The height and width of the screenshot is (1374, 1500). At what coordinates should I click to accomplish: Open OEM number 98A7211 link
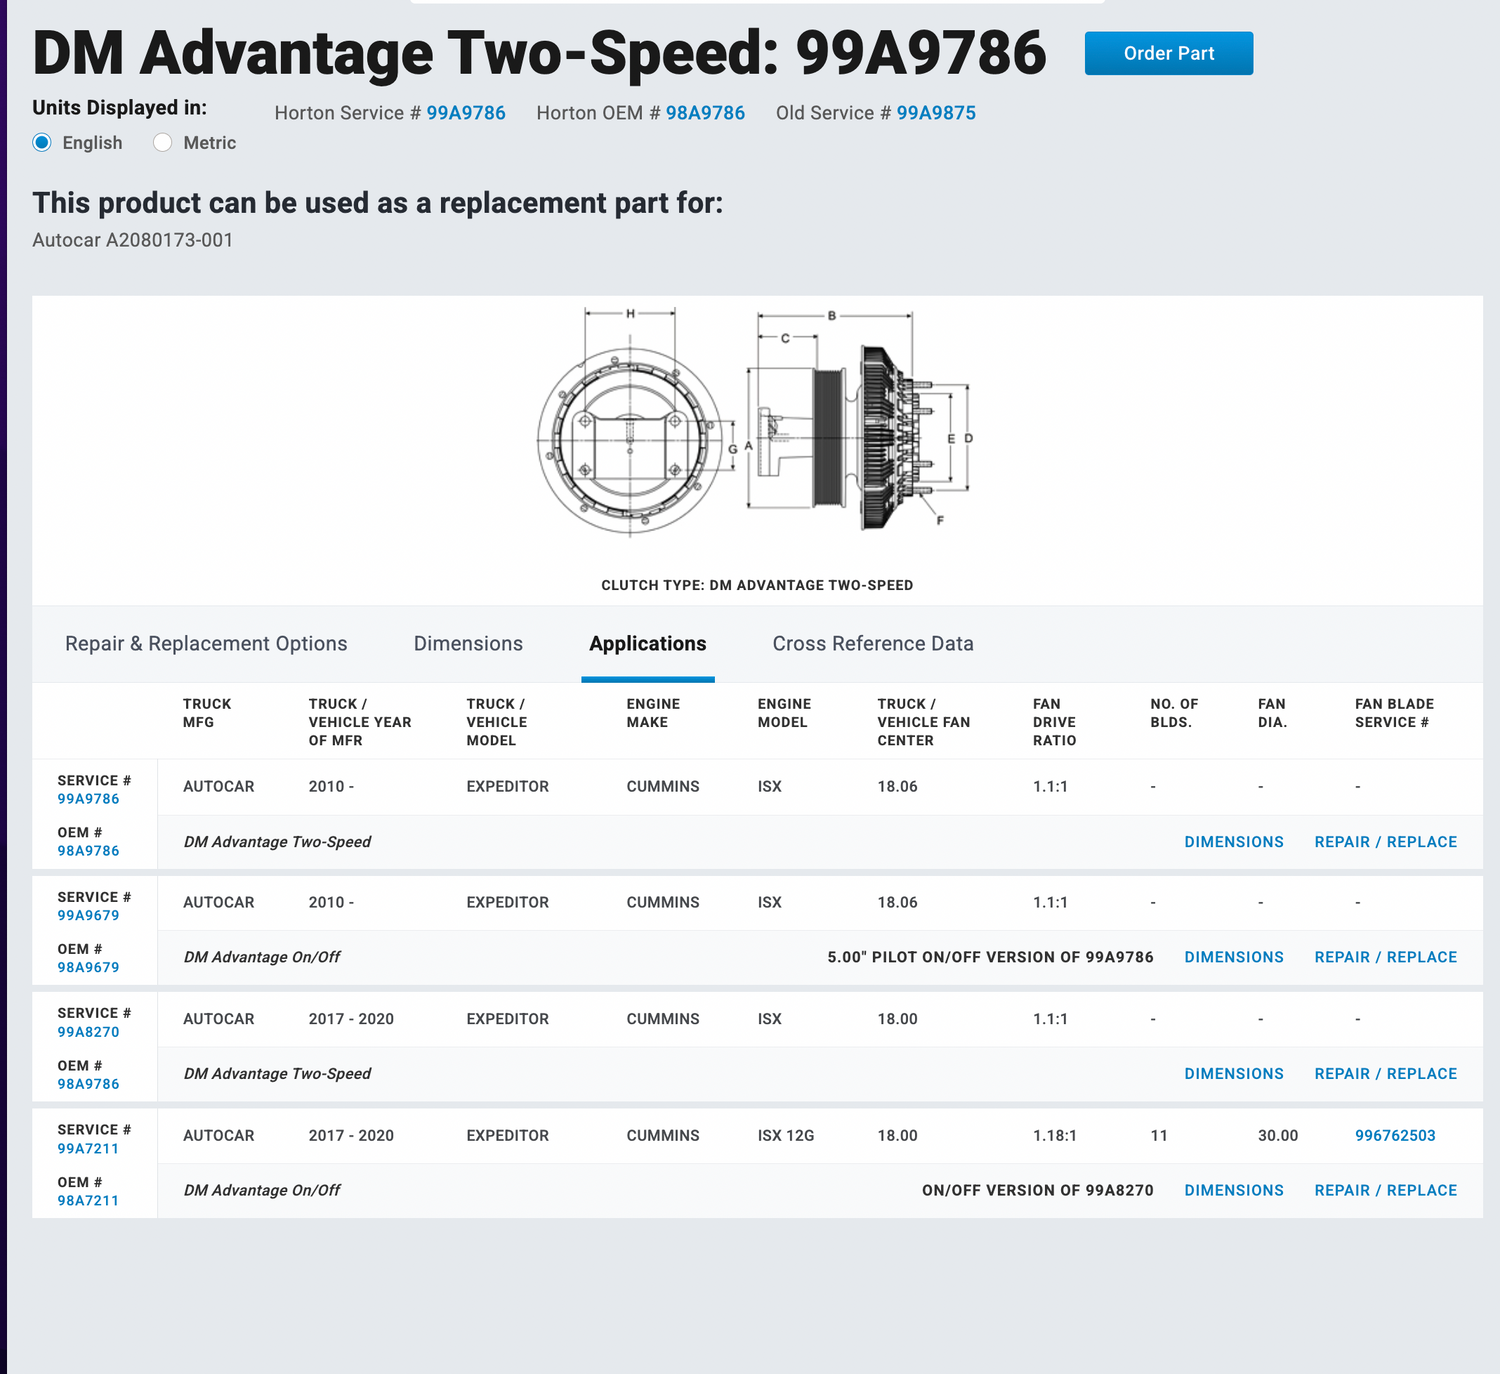point(88,1200)
